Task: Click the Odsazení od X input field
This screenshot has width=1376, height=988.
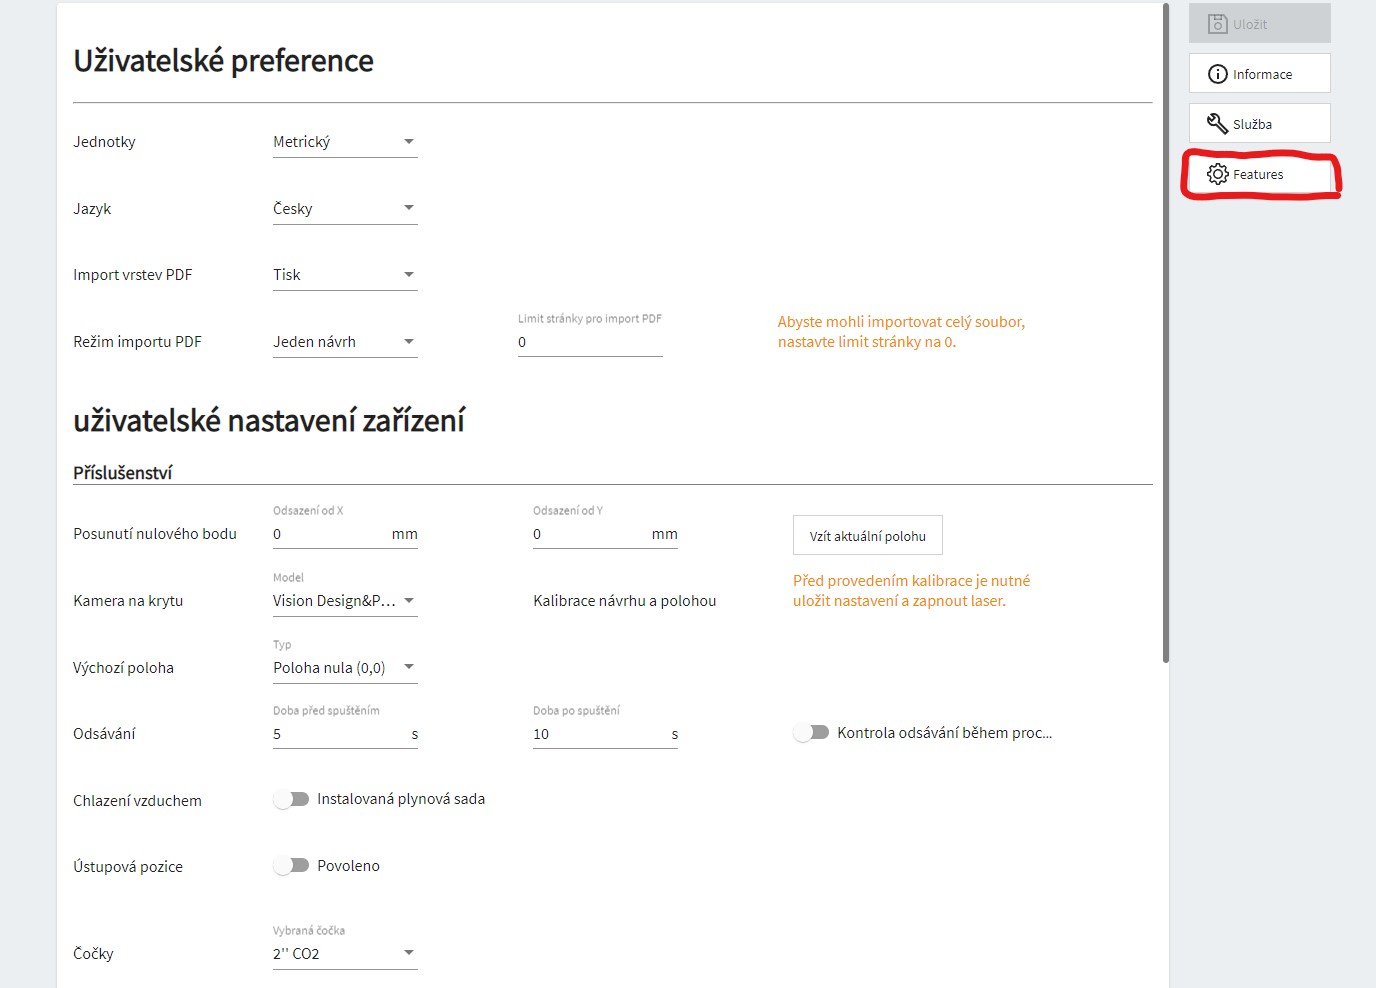Action: (x=330, y=534)
